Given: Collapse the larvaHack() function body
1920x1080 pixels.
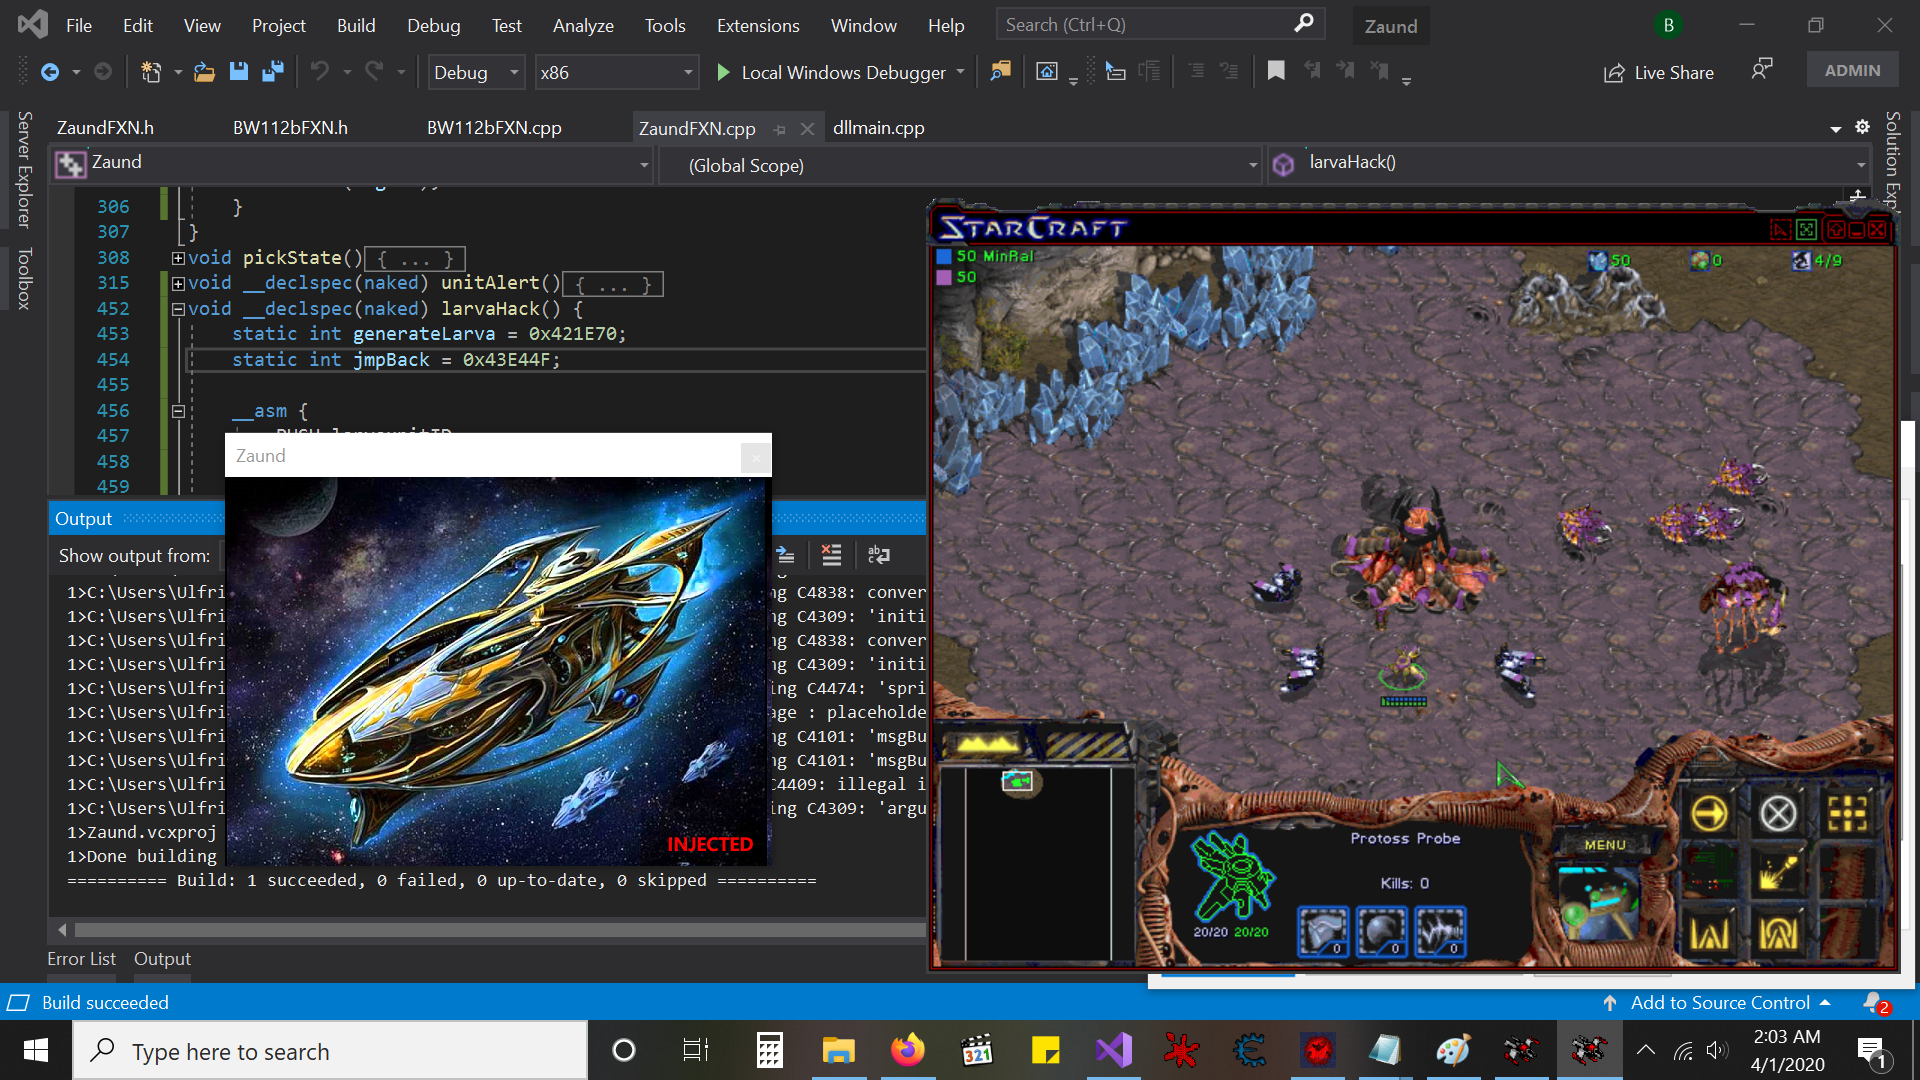Looking at the screenshot, I should [178, 310].
